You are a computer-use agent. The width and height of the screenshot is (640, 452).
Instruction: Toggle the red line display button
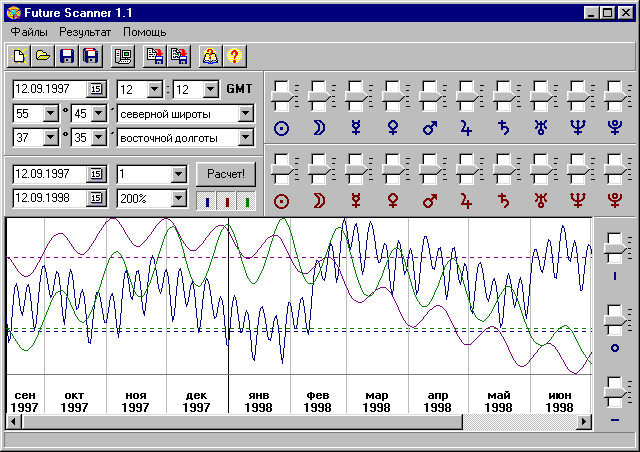coord(226,200)
